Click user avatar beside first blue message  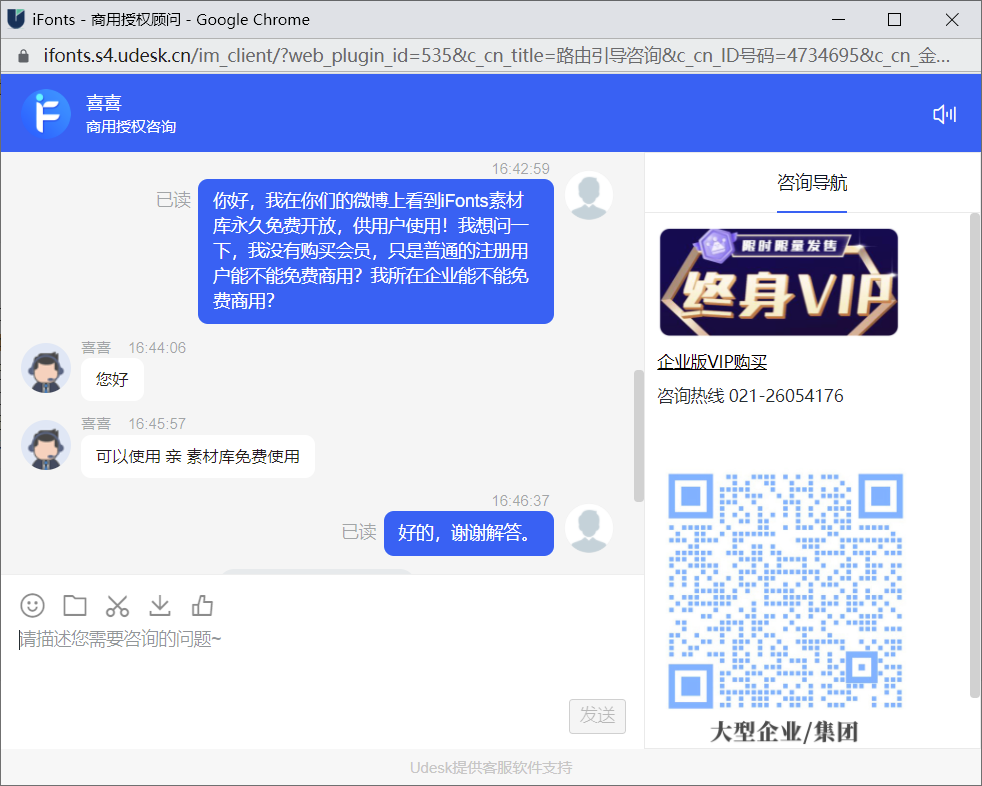tap(589, 196)
